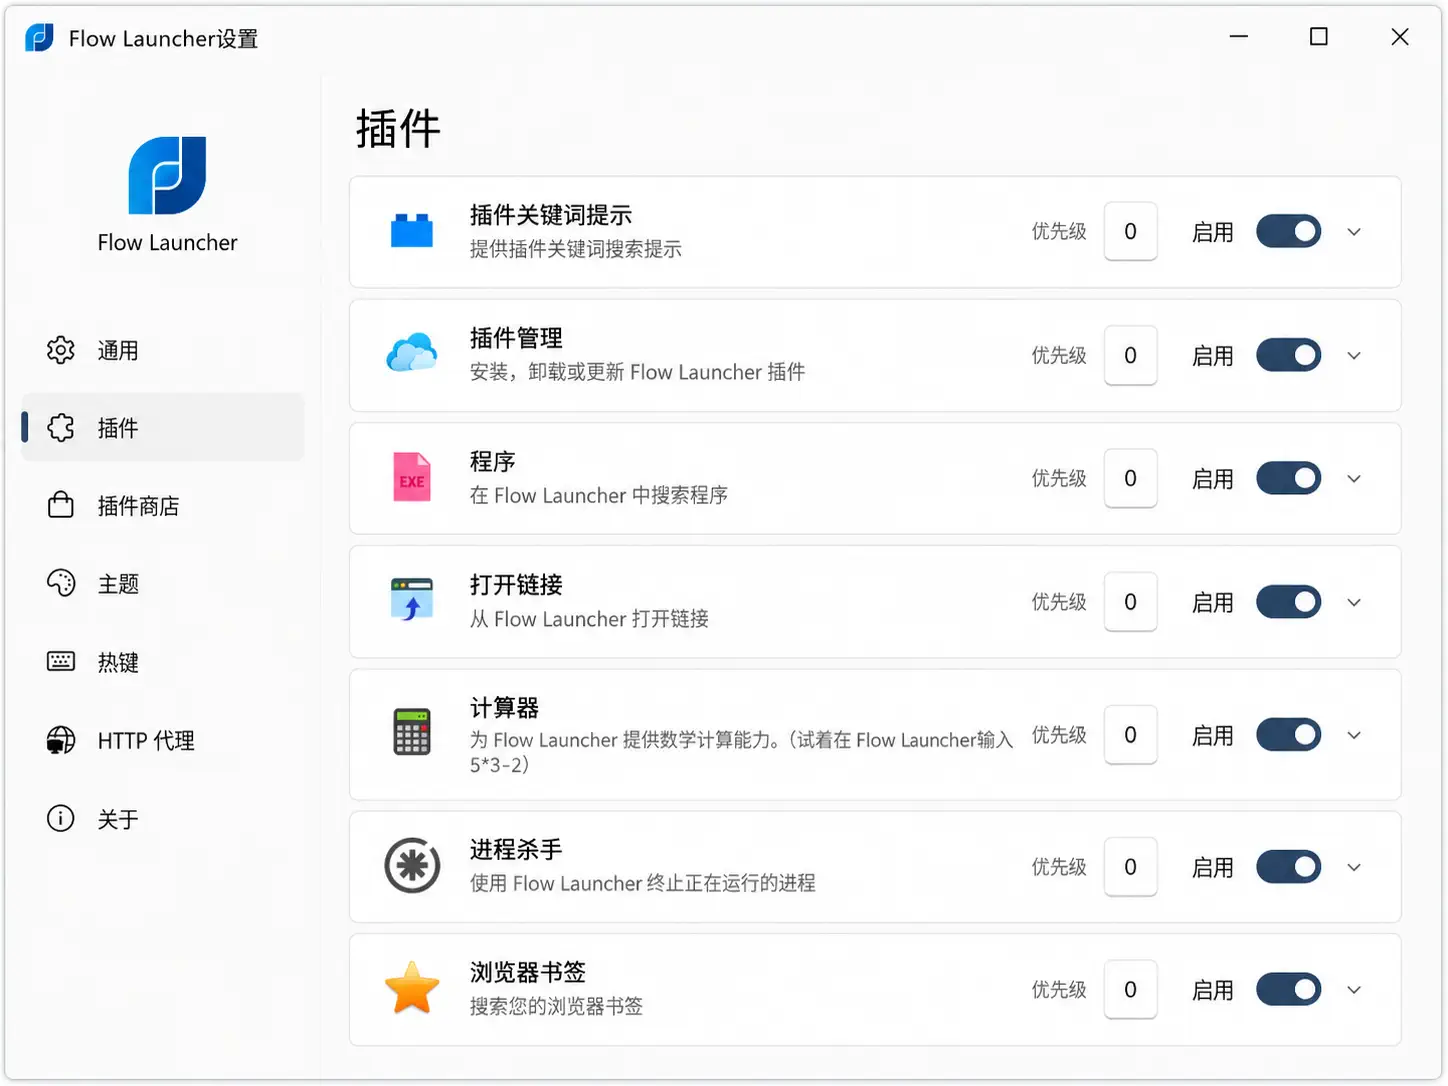Click the gear icon next to 通用
This screenshot has width=1448, height=1086.
[x=61, y=350]
